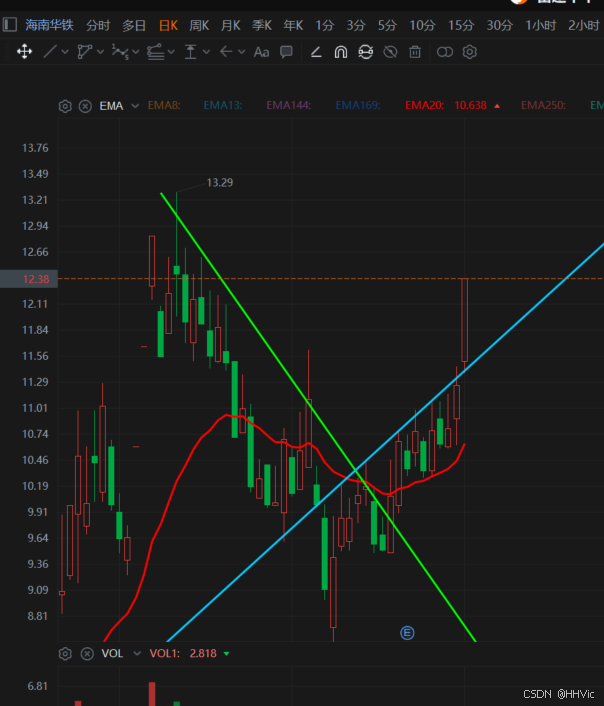Click the 海南华铁 stock name

[49, 25]
